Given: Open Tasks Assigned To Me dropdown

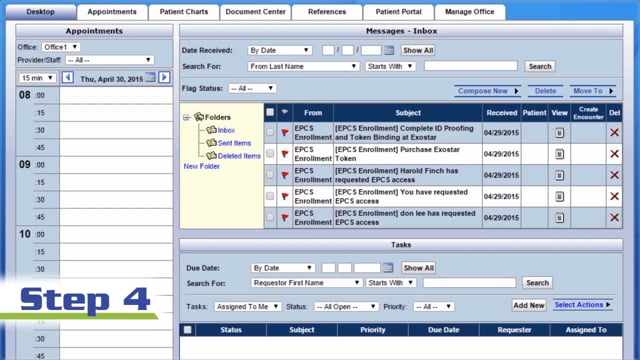Looking at the screenshot, I should [248, 307].
